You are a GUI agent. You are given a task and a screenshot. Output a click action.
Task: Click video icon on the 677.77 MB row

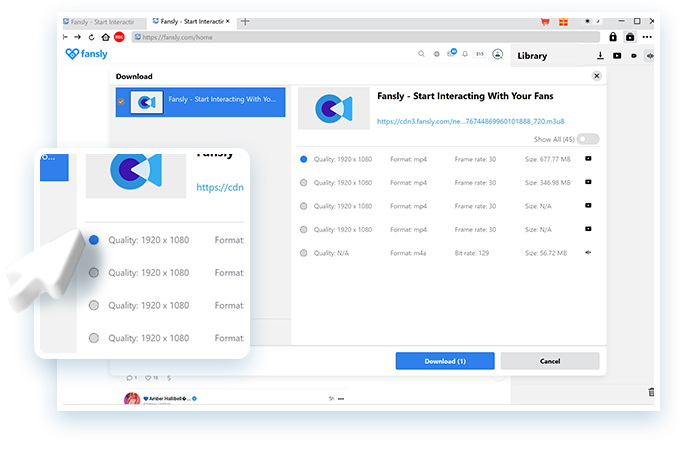click(588, 158)
